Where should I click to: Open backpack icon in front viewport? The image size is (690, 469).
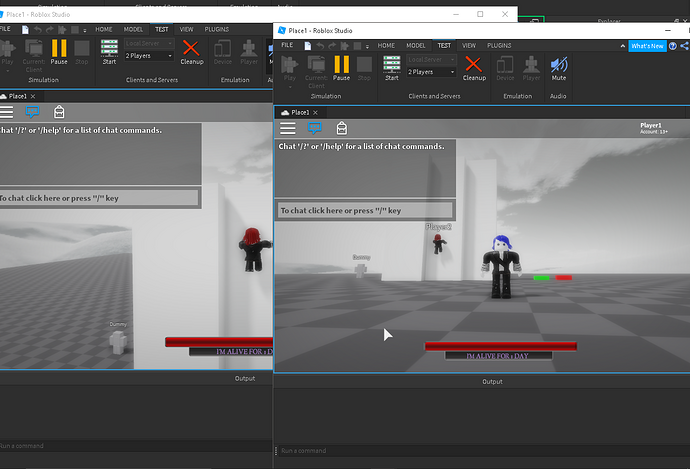click(341, 128)
